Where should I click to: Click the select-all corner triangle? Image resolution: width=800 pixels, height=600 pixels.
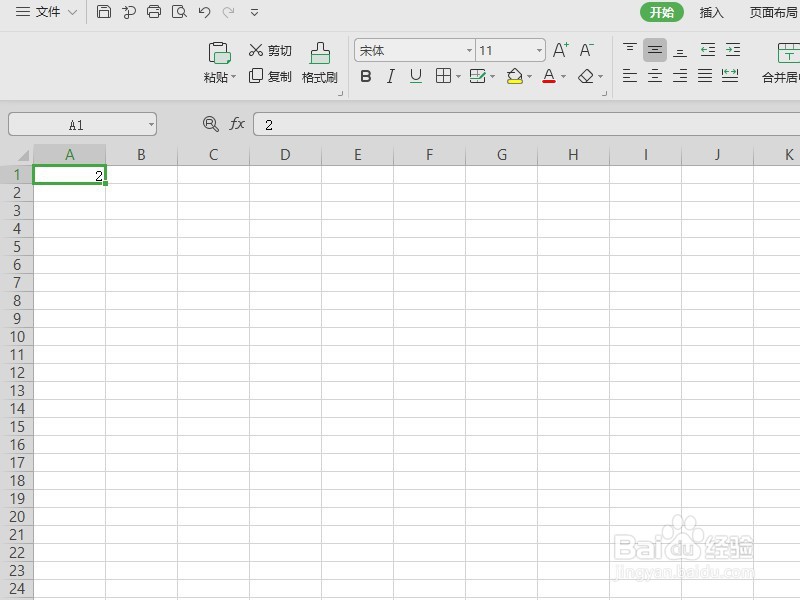[x=22, y=155]
